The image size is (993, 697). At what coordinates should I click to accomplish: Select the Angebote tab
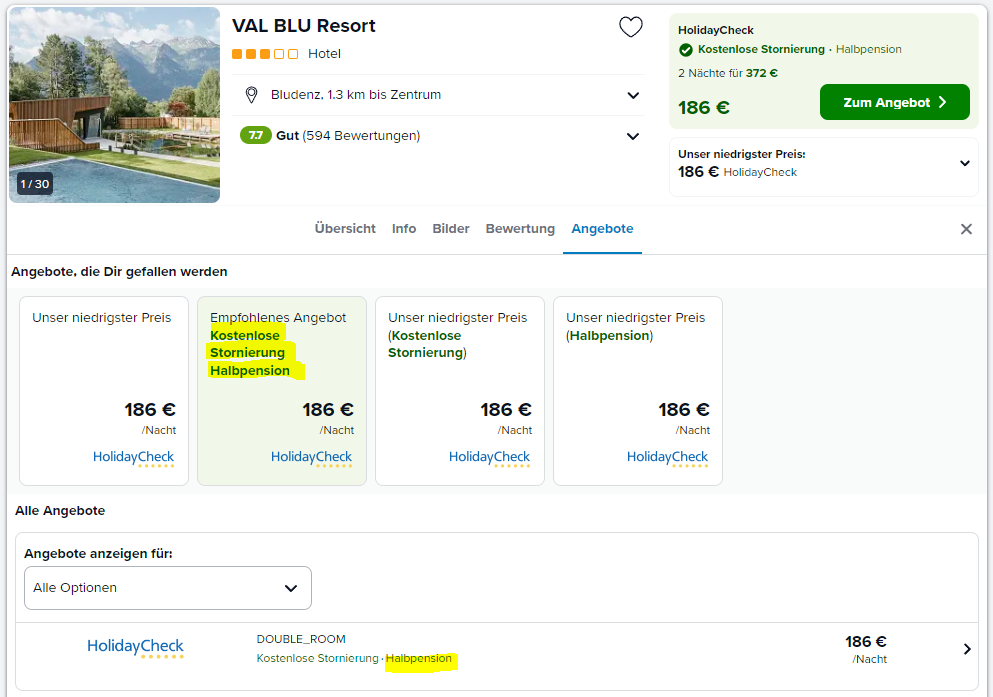602,229
